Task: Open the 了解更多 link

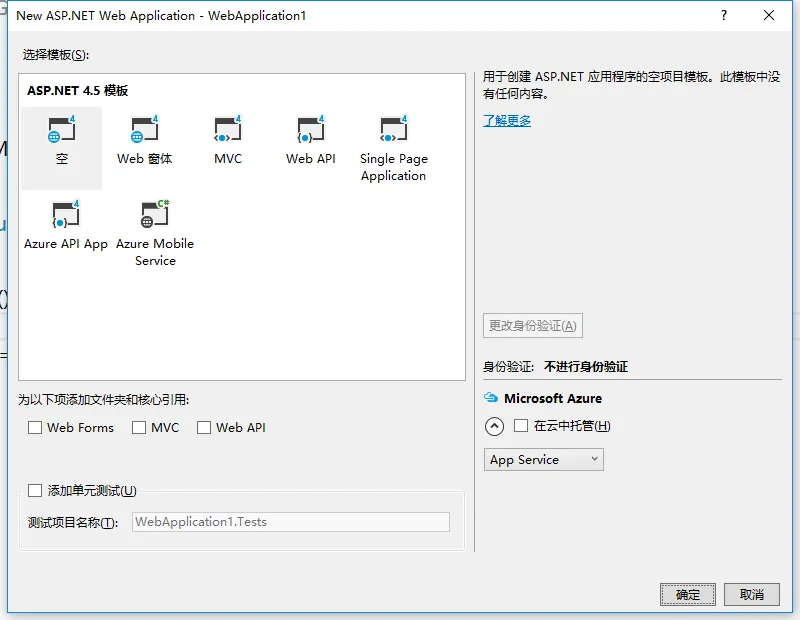Action: [x=507, y=120]
